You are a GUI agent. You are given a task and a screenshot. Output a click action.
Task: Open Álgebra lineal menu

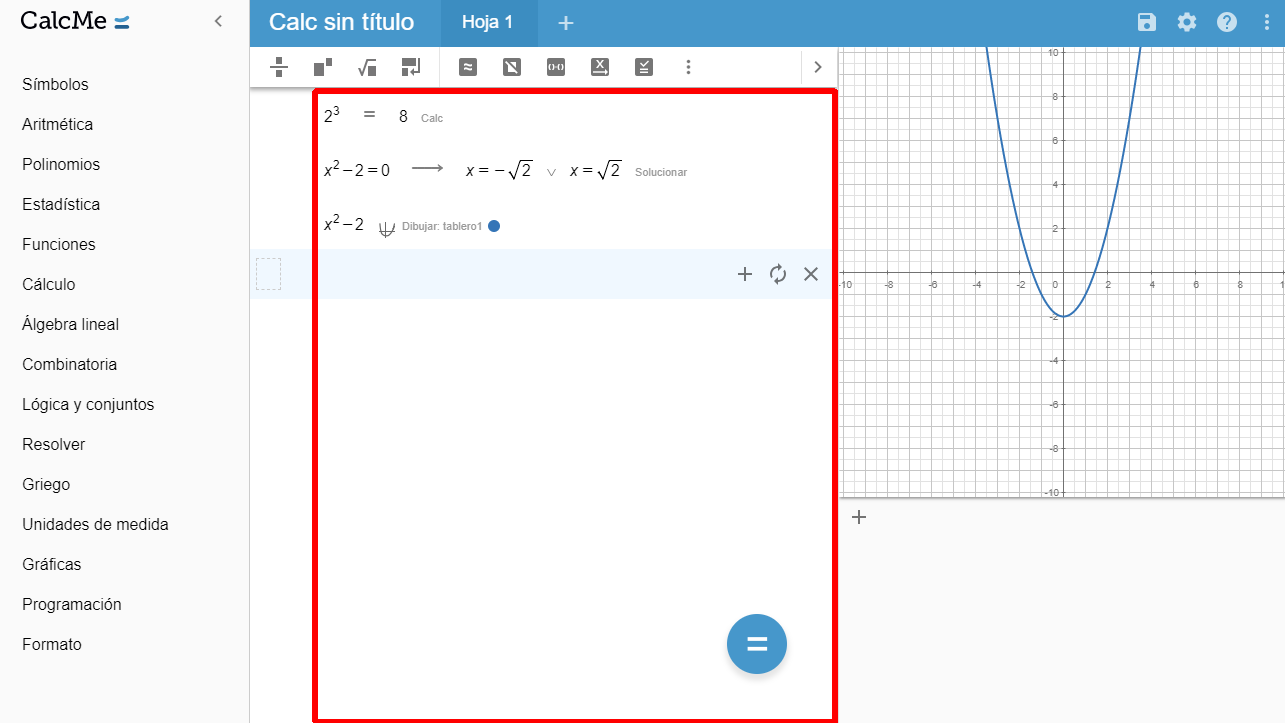point(70,324)
